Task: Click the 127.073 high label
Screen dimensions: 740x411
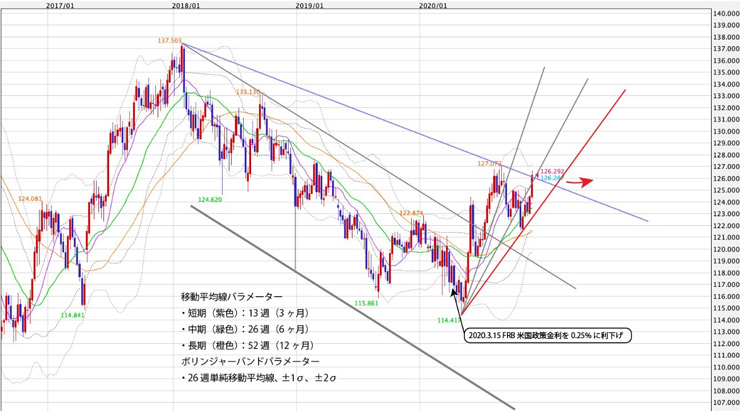Action: pyautogui.click(x=489, y=164)
